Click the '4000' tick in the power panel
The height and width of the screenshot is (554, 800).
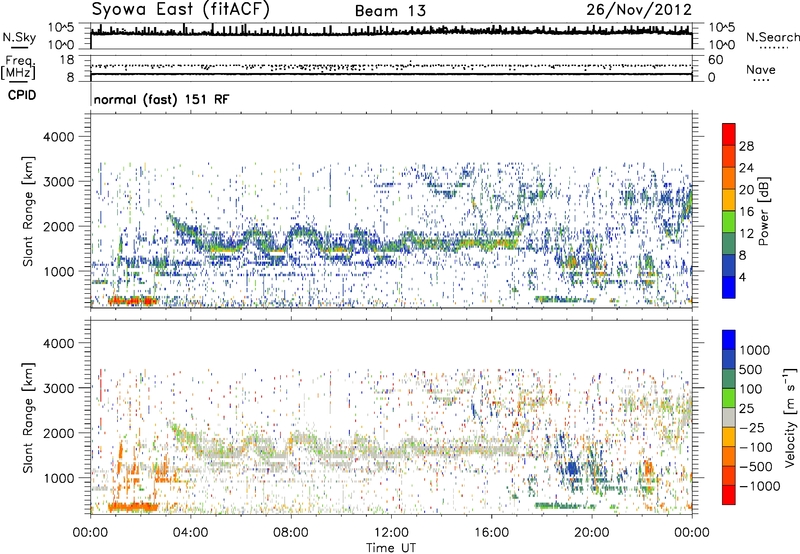point(58,137)
